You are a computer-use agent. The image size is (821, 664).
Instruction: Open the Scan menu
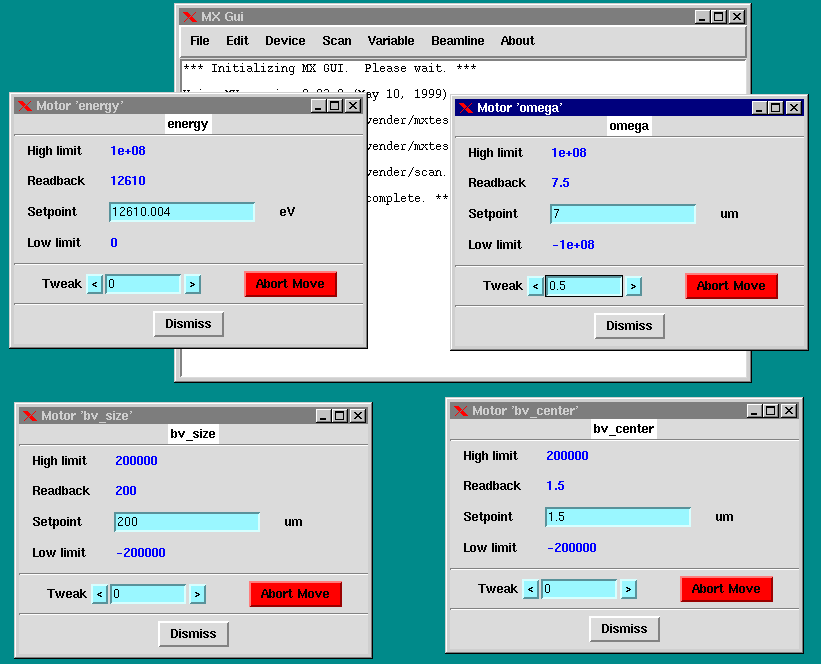pyautogui.click(x=337, y=41)
